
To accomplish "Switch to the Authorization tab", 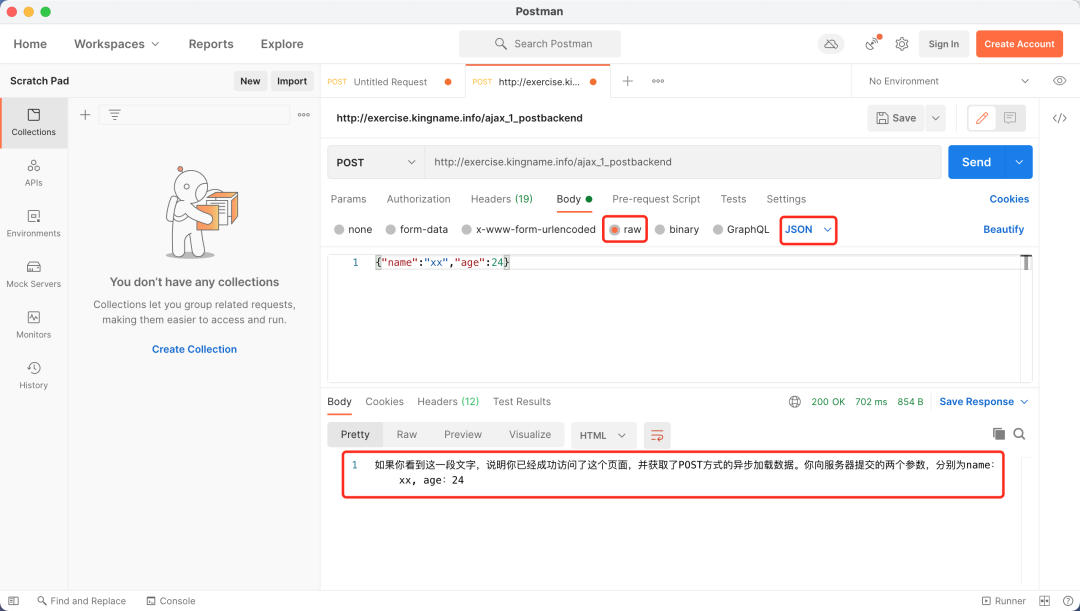I will (418, 199).
